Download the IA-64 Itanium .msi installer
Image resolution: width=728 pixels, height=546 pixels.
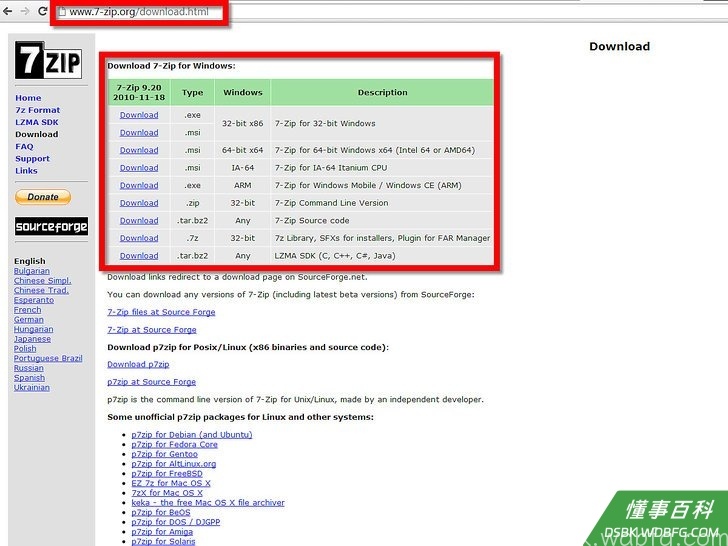pos(139,168)
